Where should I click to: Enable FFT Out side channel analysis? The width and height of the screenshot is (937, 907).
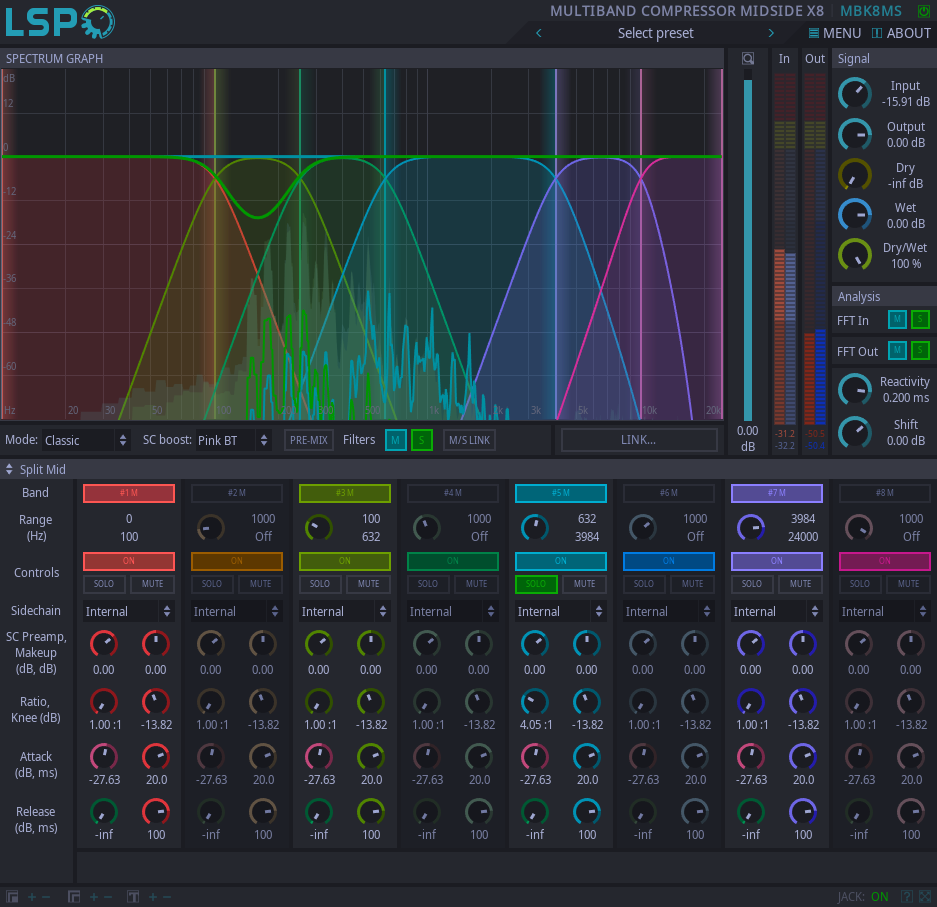pos(920,350)
